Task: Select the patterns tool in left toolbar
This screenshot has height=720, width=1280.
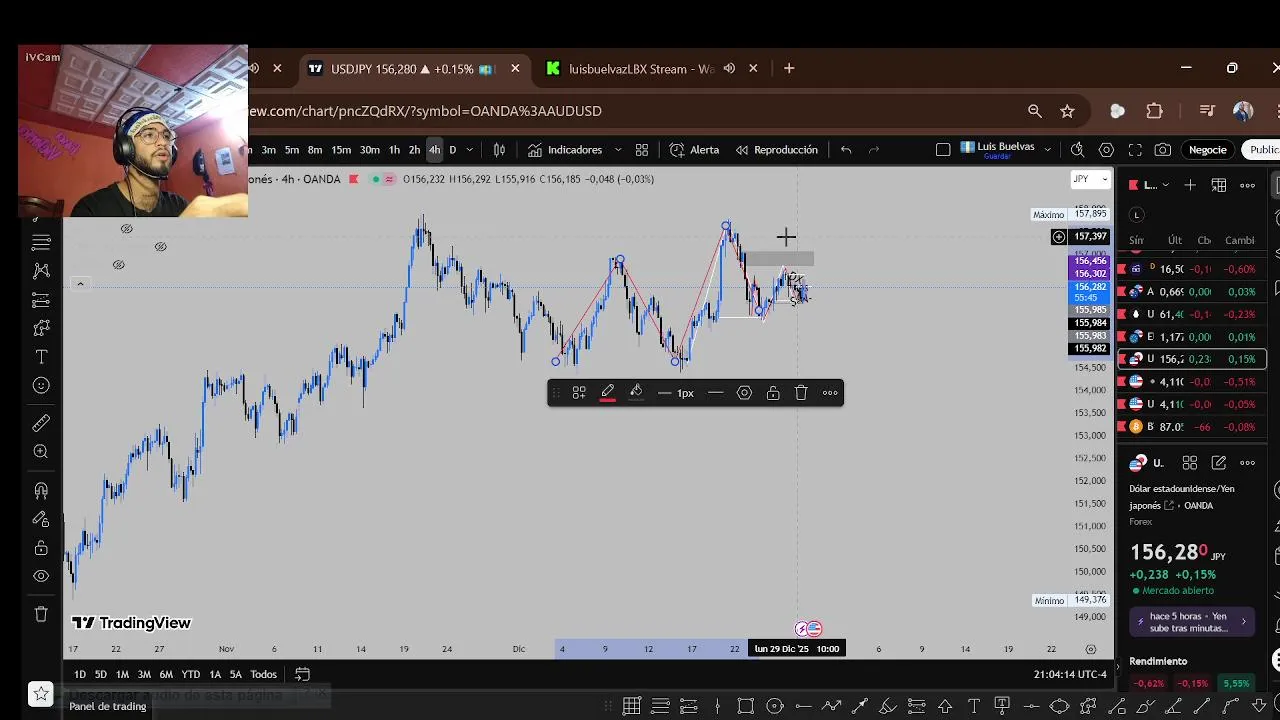Action: click(41, 271)
